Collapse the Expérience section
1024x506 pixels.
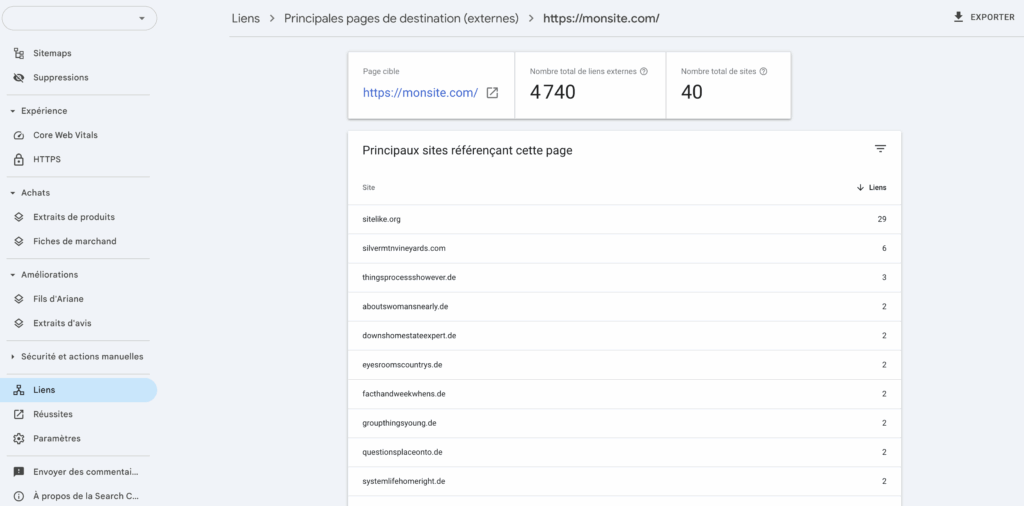coord(13,111)
